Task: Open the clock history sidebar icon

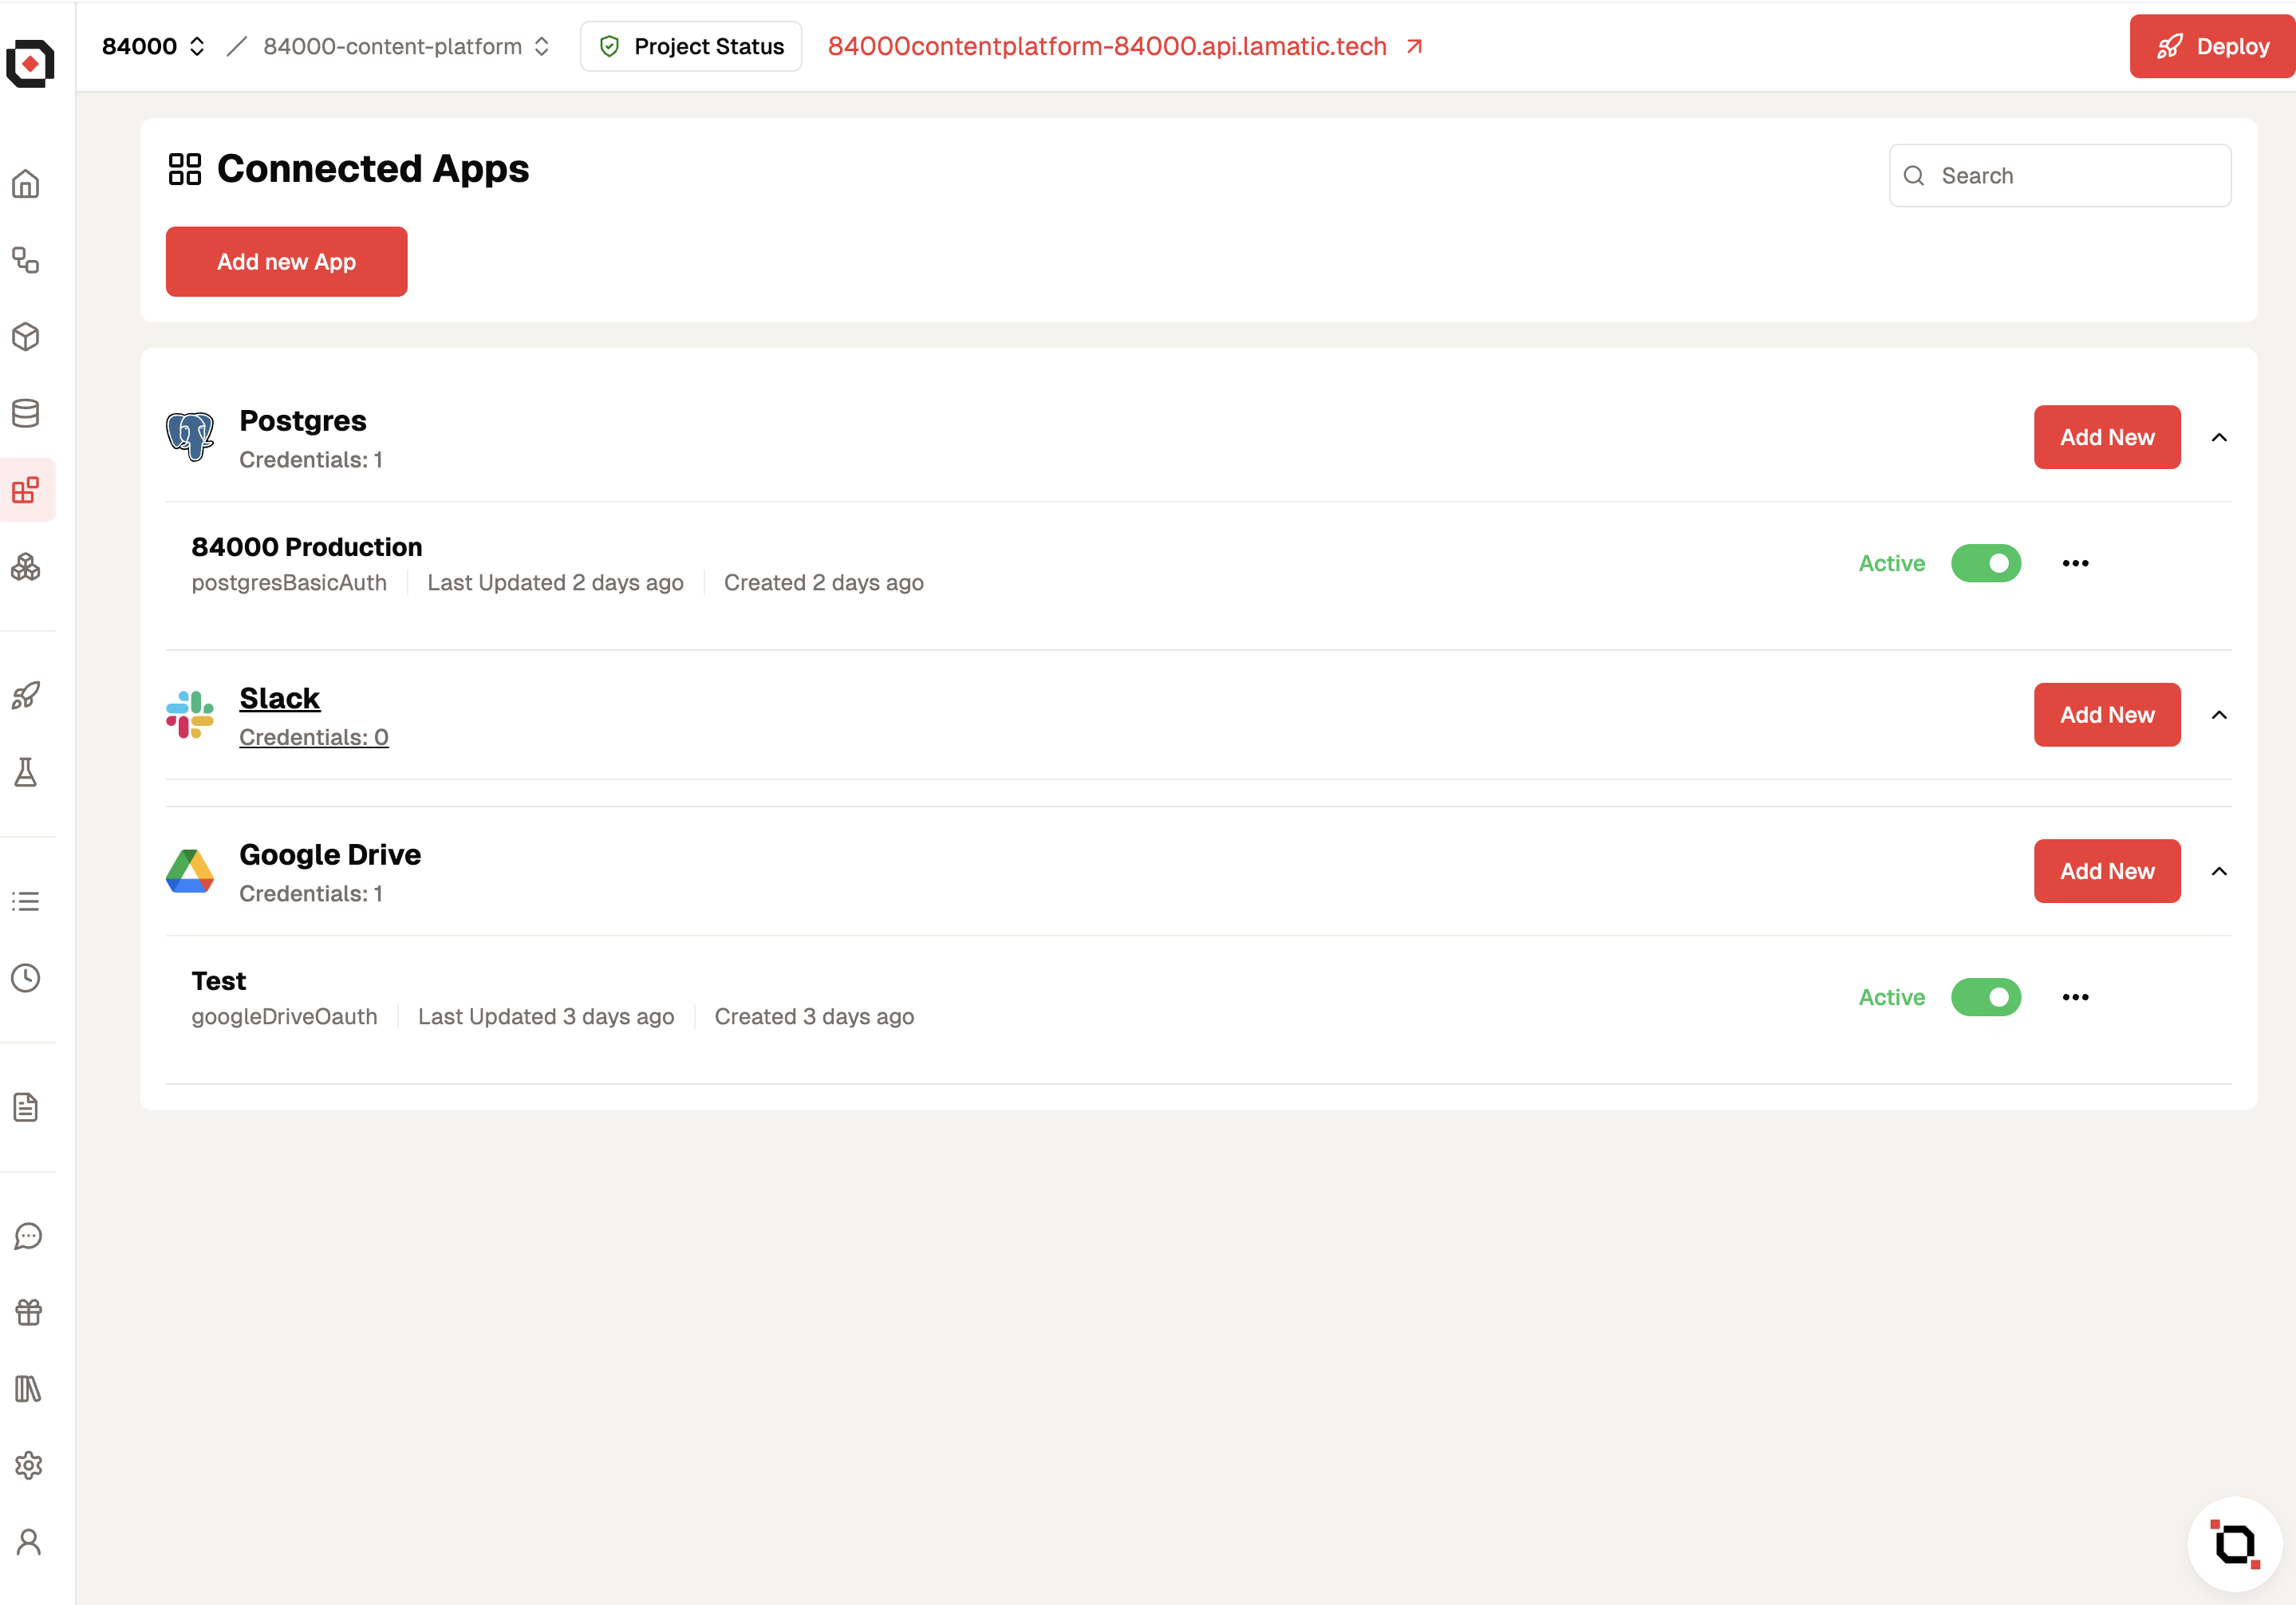Action: click(26, 978)
